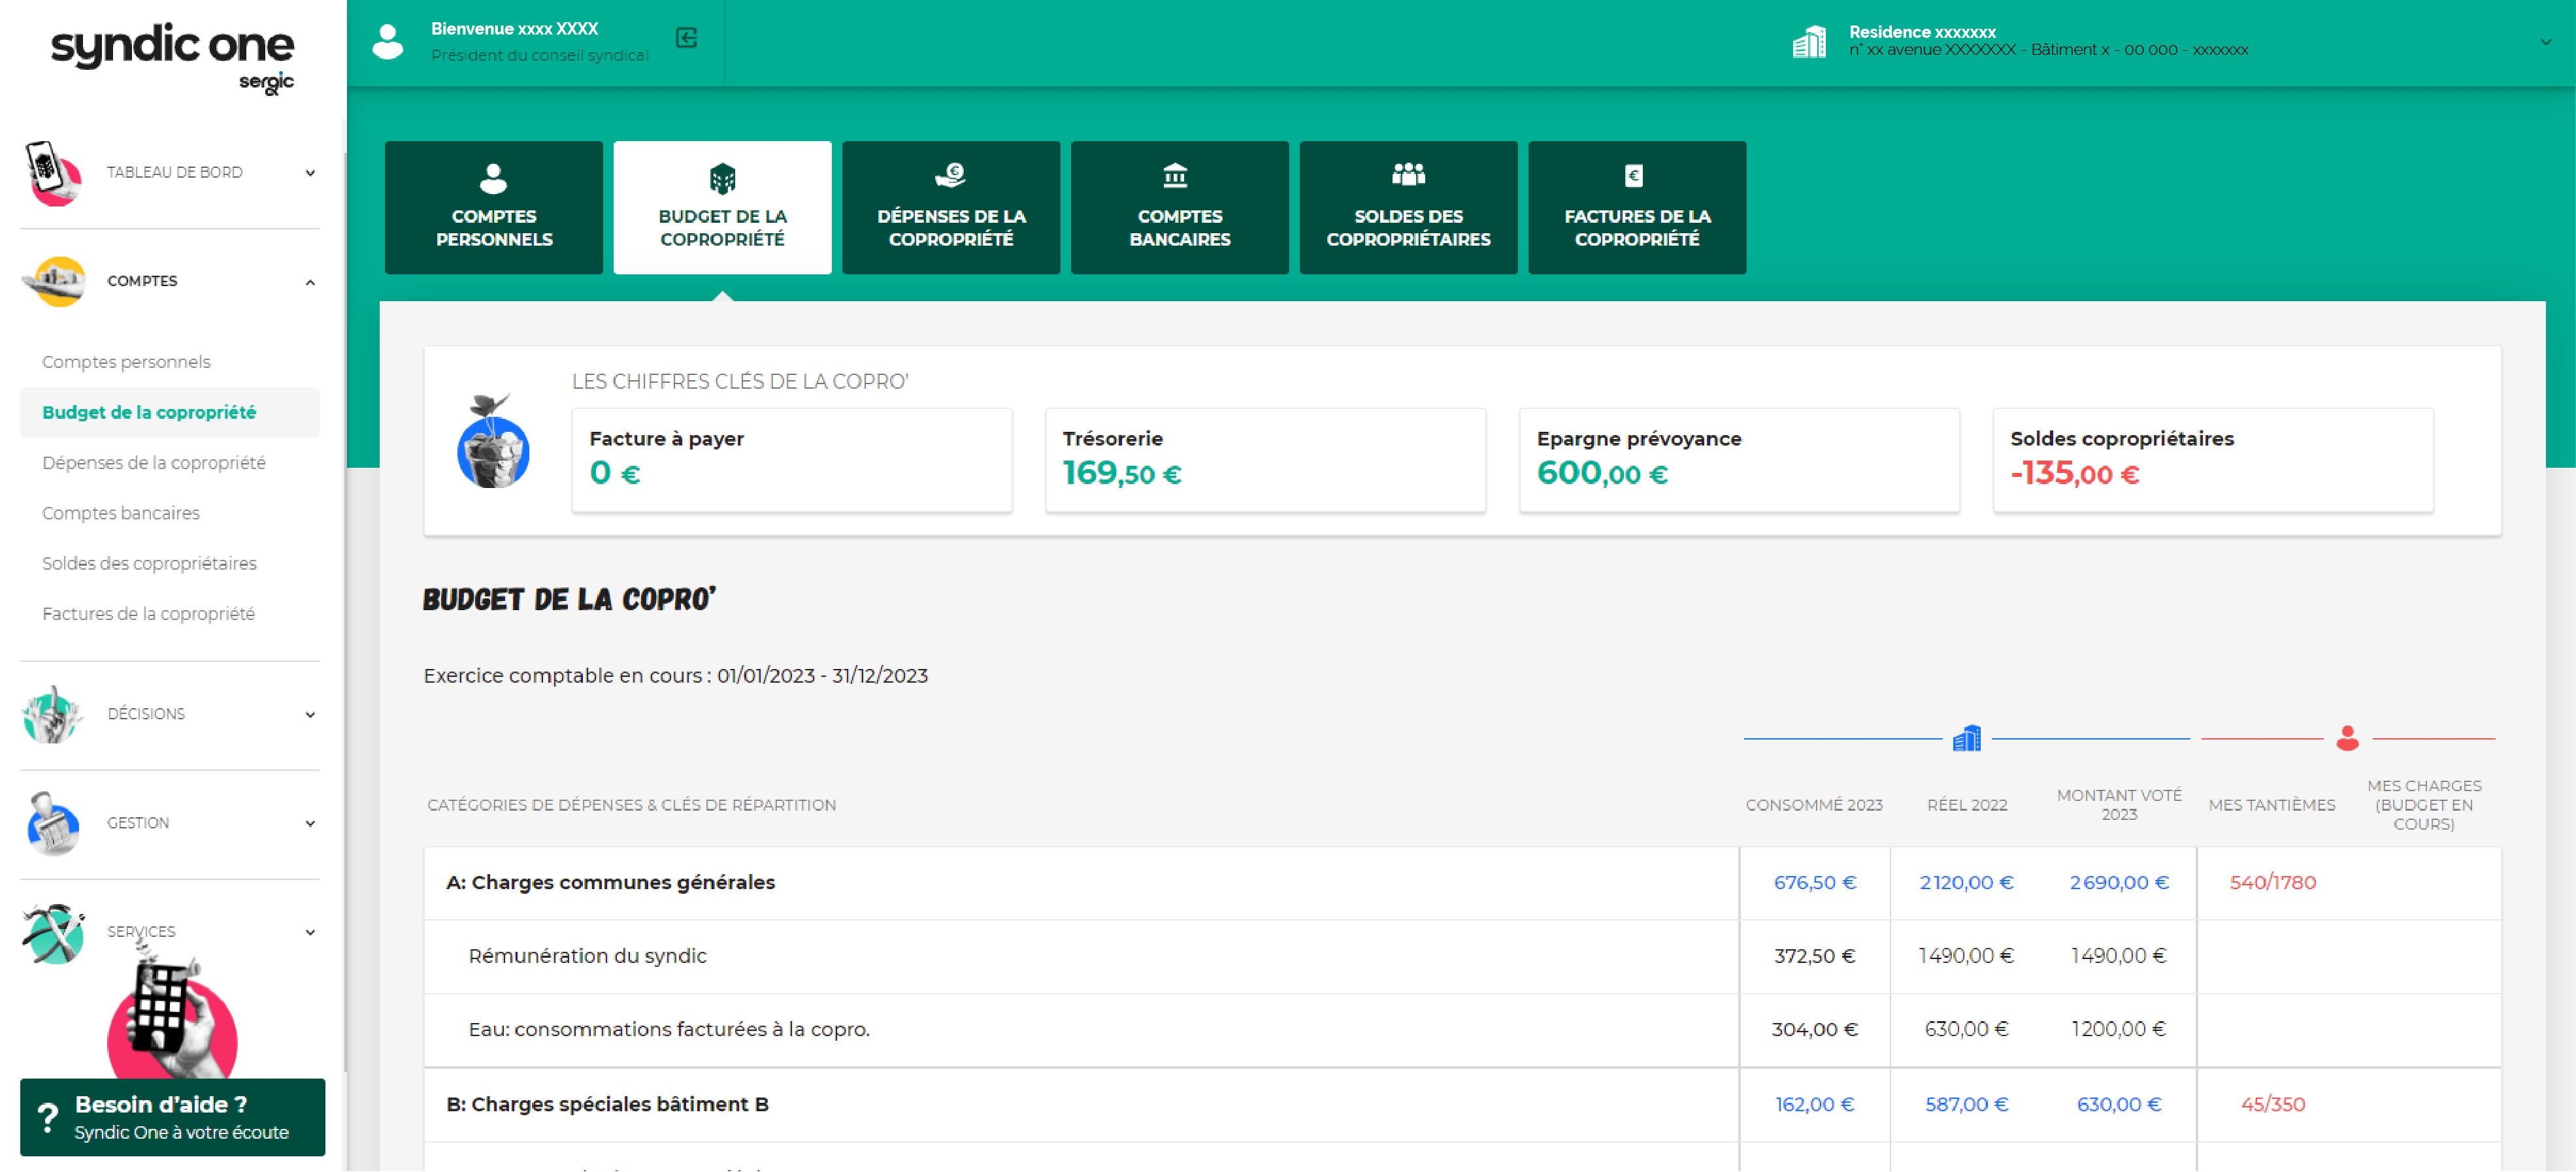Click the user profile avatar icon

point(388,42)
